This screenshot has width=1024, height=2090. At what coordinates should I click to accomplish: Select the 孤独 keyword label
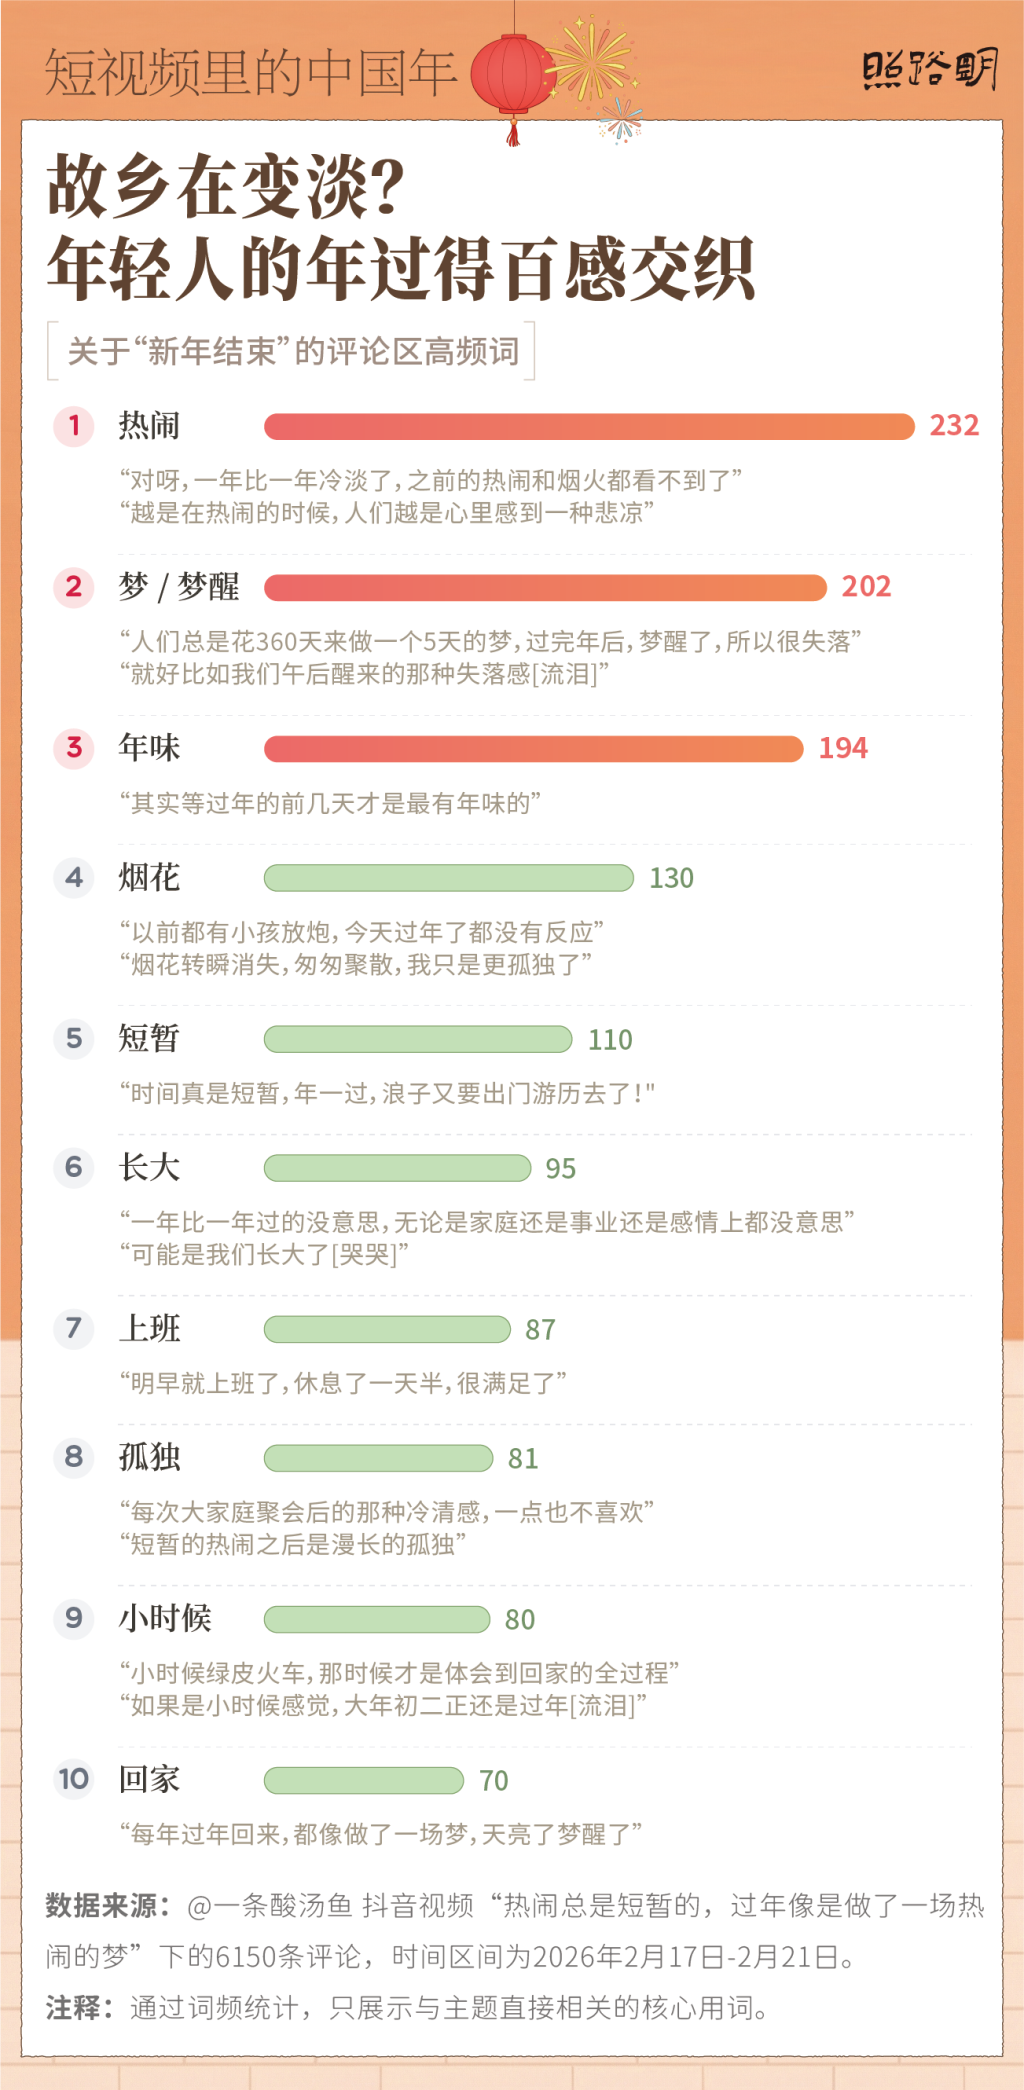149,1458
